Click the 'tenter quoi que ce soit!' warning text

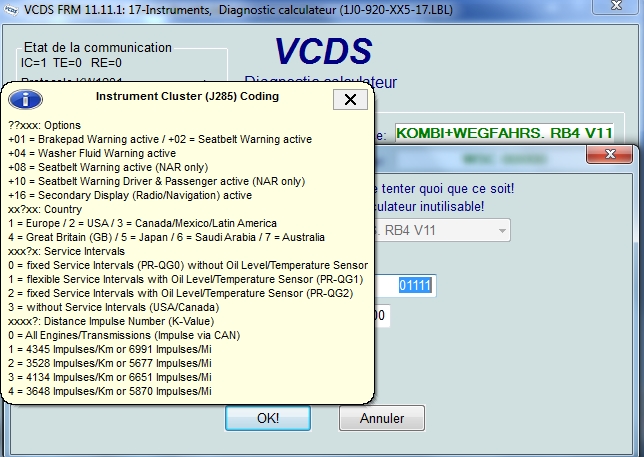pos(448,188)
